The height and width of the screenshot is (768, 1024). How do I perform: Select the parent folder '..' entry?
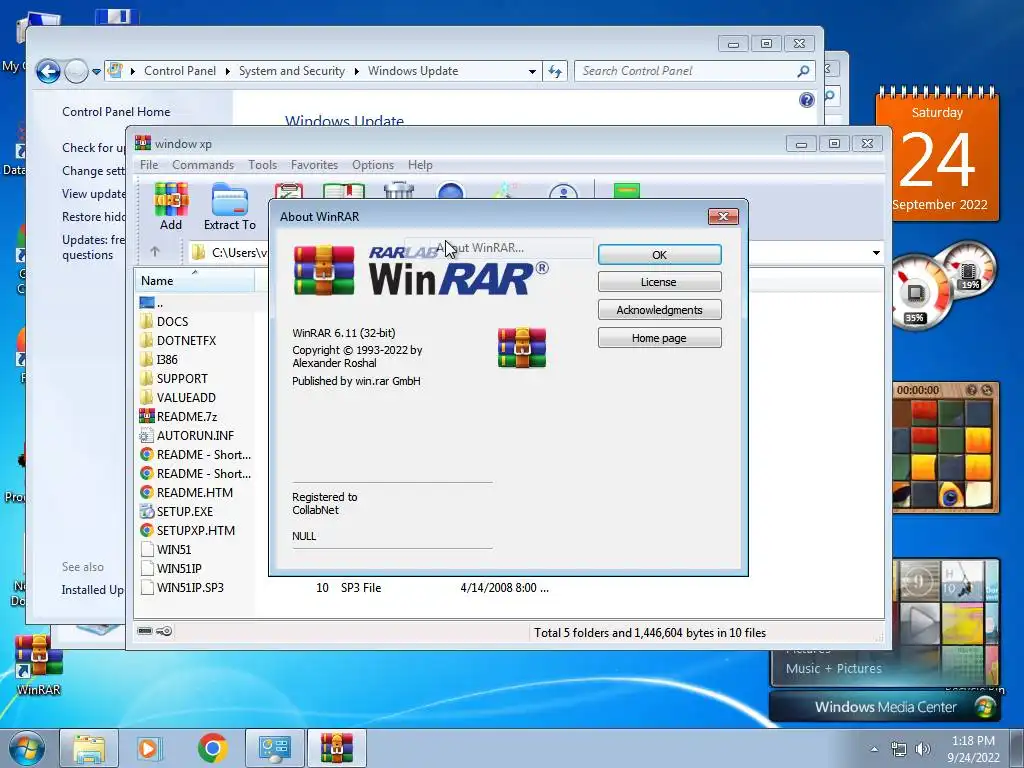[151, 303]
